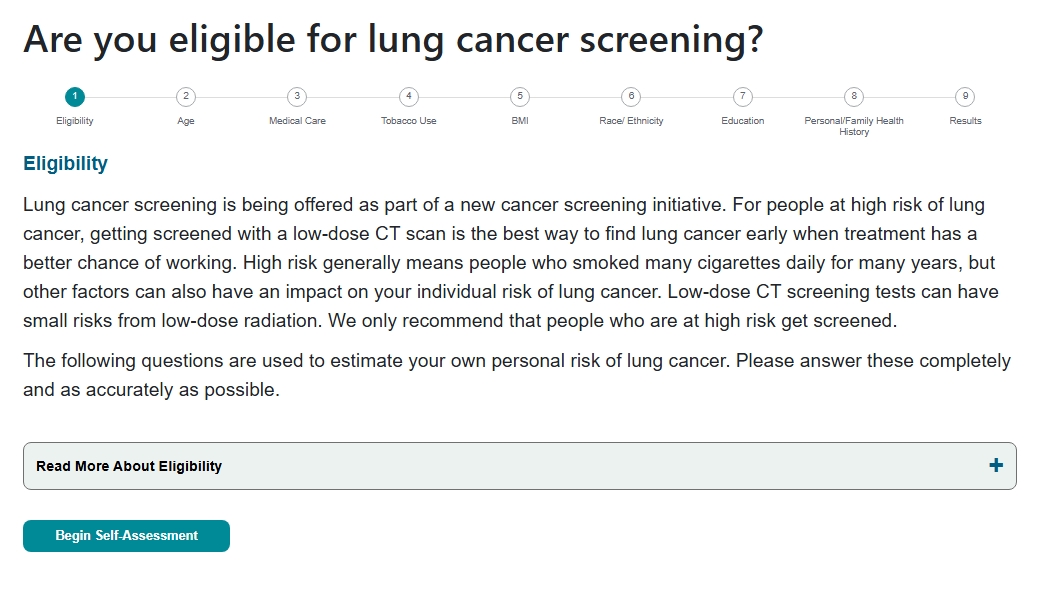Expand plus icon for Read More
Image resolution: width=1048 pixels, height=606 pixels.
pyautogui.click(x=995, y=466)
